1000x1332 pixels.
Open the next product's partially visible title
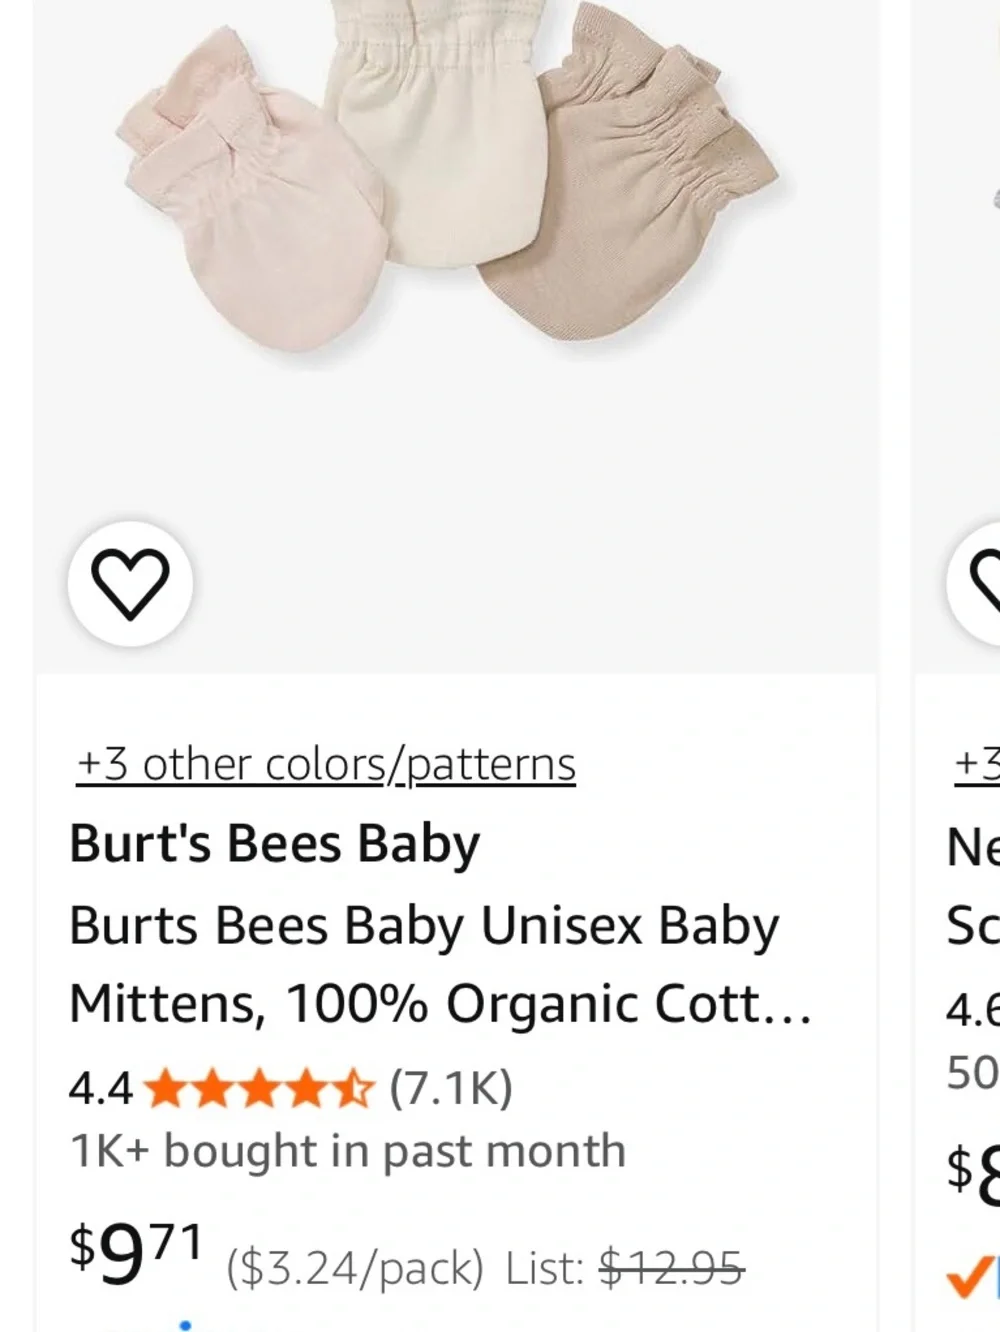973,887
